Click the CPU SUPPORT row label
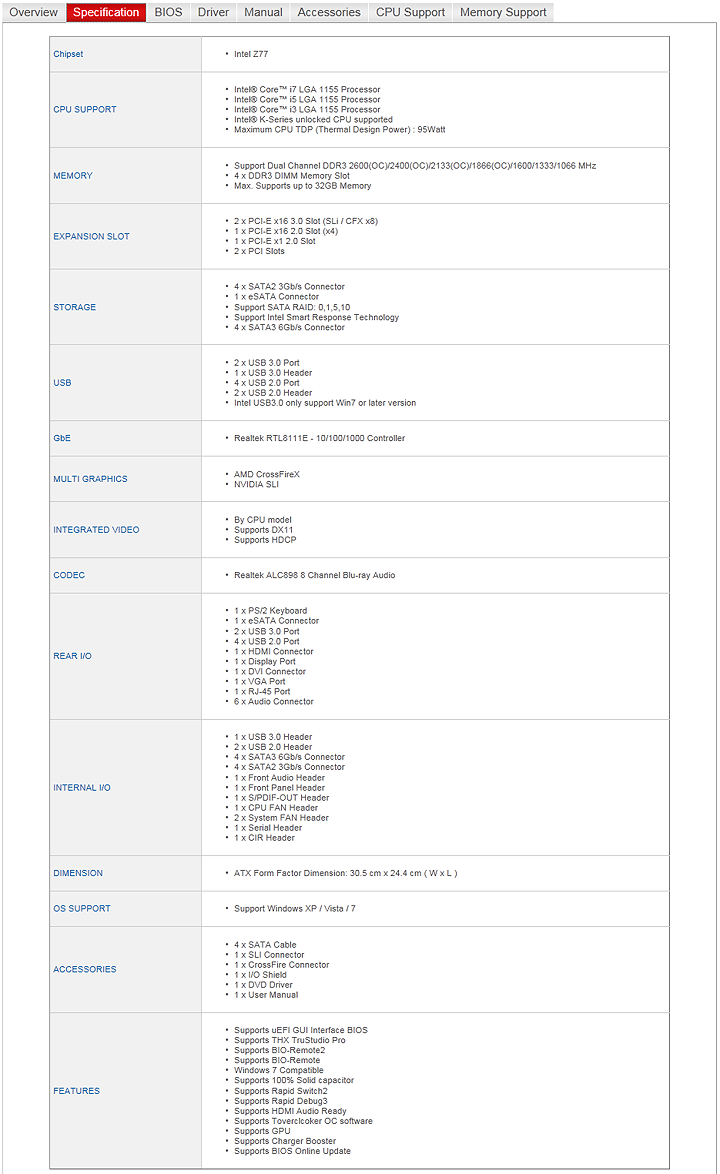The width and height of the screenshot is (720, 1174). 85,110
